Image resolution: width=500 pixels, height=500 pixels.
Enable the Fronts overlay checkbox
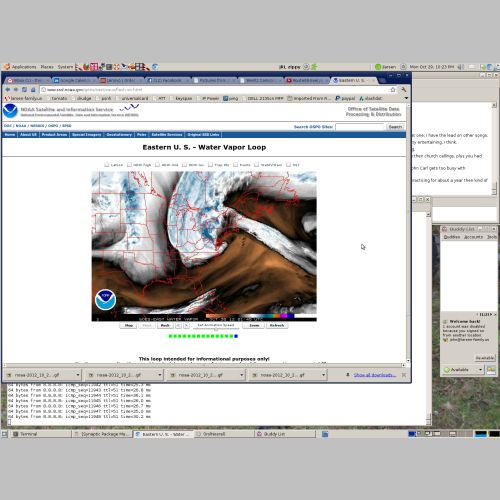(x=235, y=165)
